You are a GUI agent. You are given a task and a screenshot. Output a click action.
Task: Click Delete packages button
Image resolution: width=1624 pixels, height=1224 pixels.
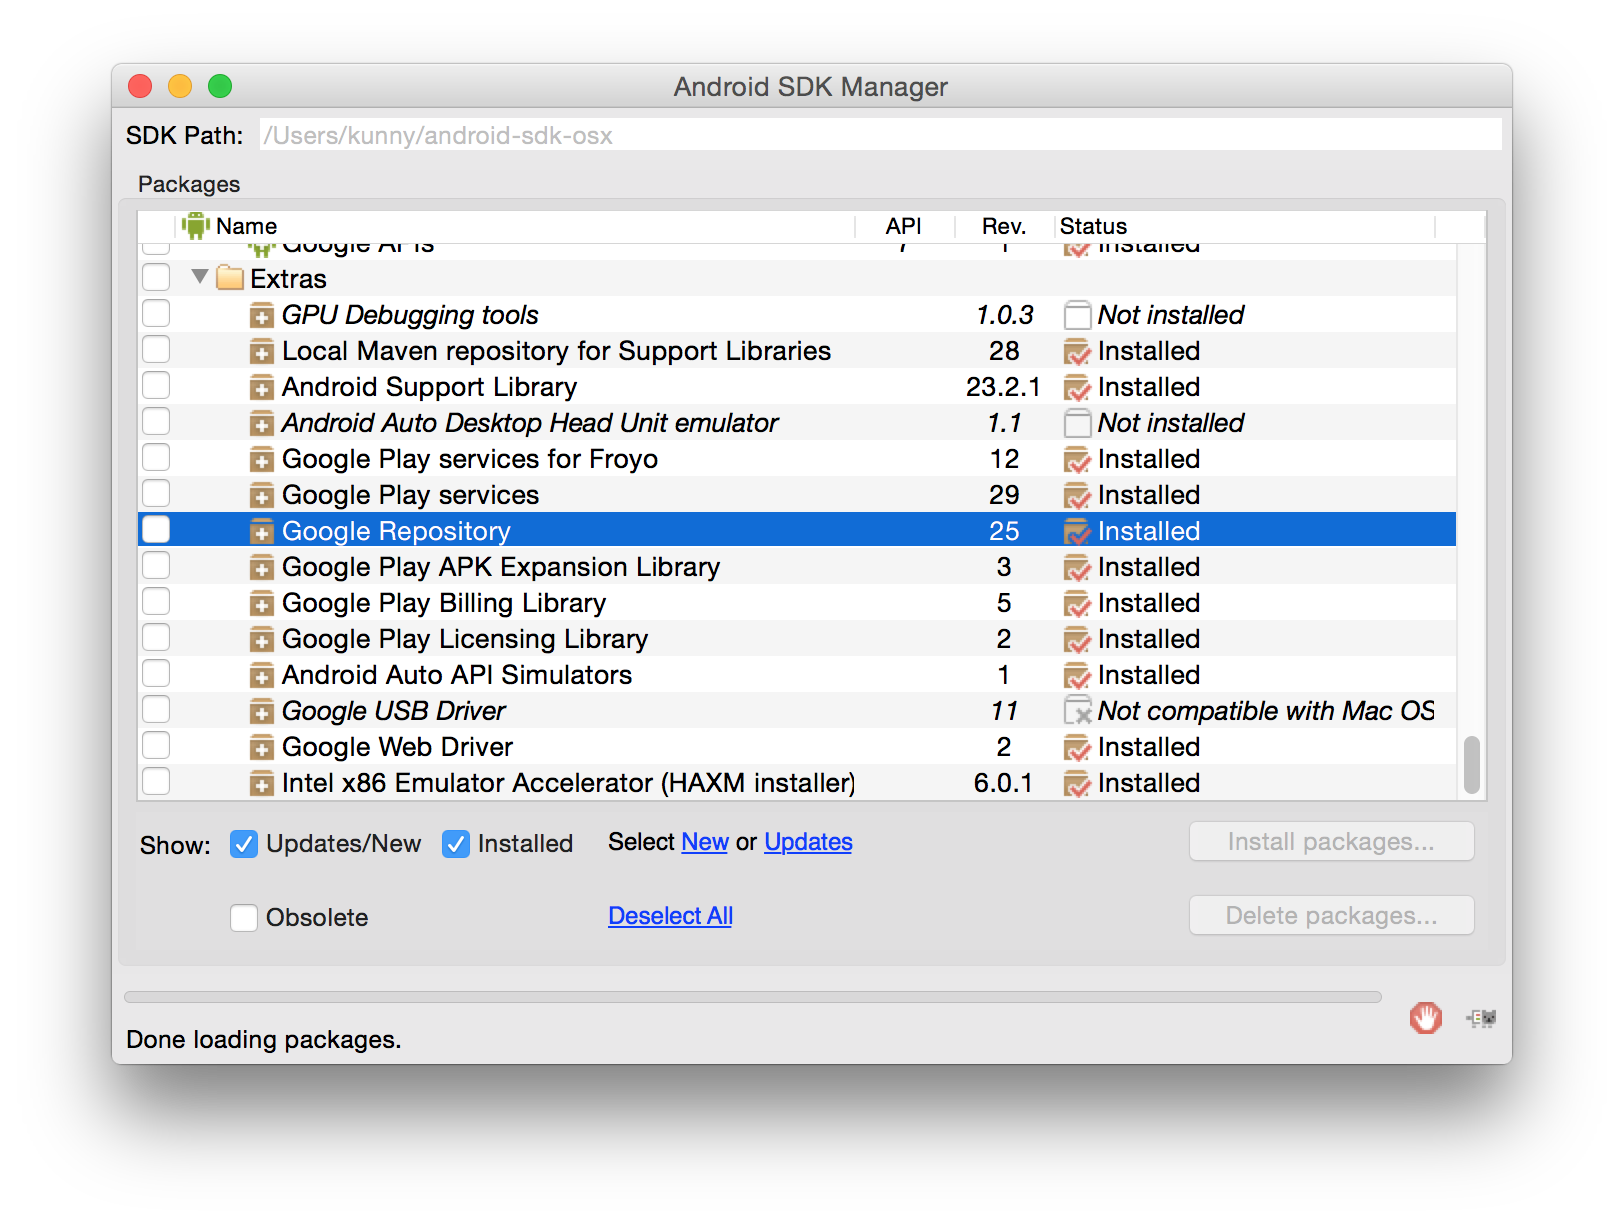point(1331,916)
